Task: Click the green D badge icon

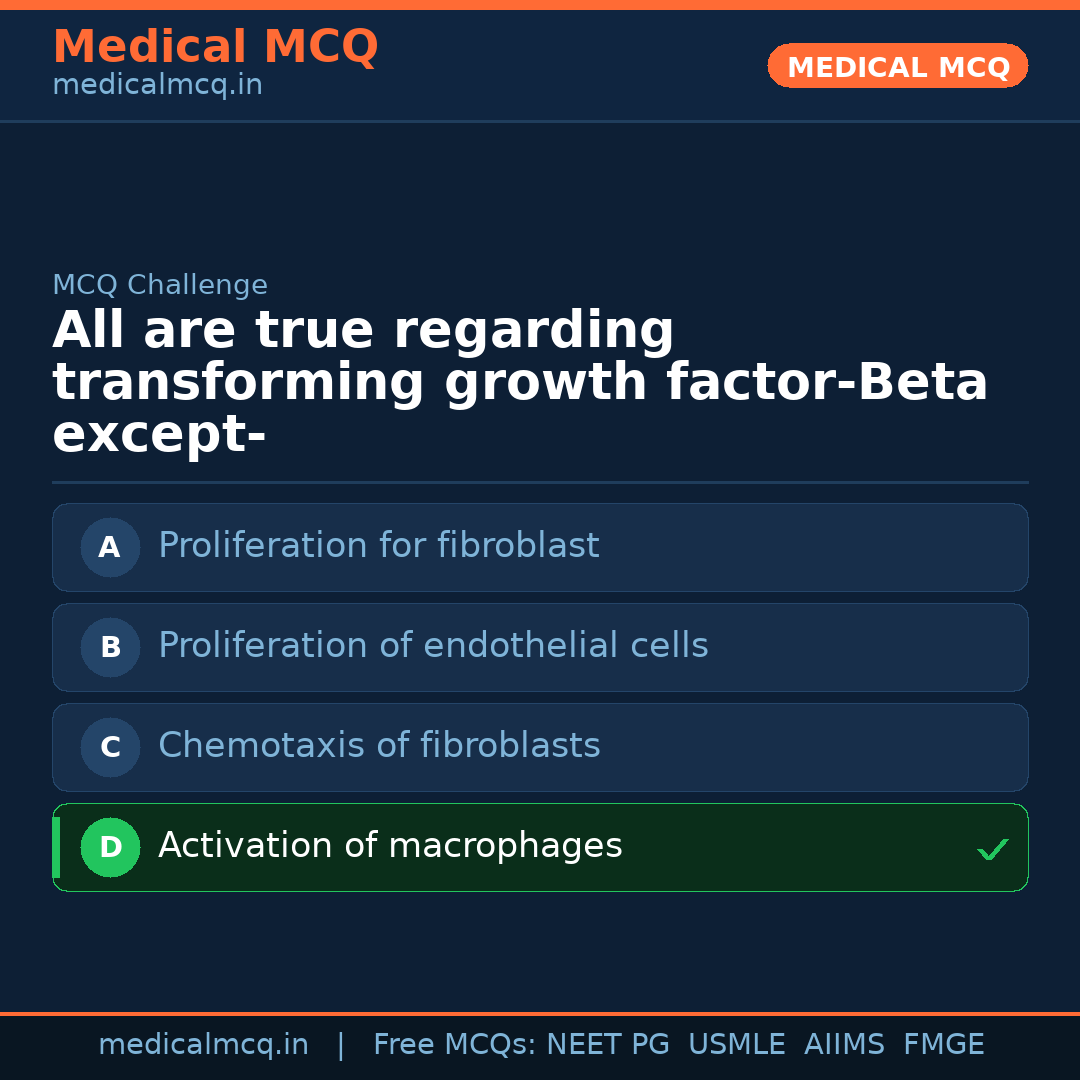Action: (x=110, y=847)
